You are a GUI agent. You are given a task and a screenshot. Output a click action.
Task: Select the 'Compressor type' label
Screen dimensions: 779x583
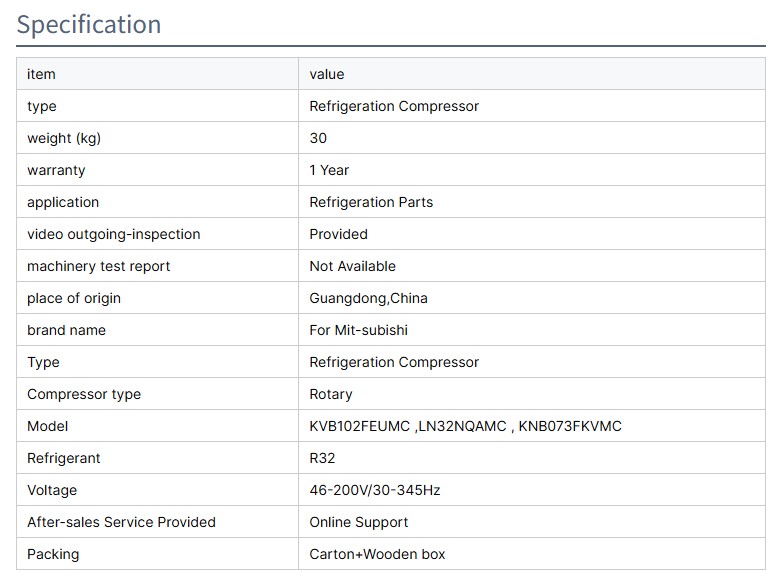coord(84,394)
